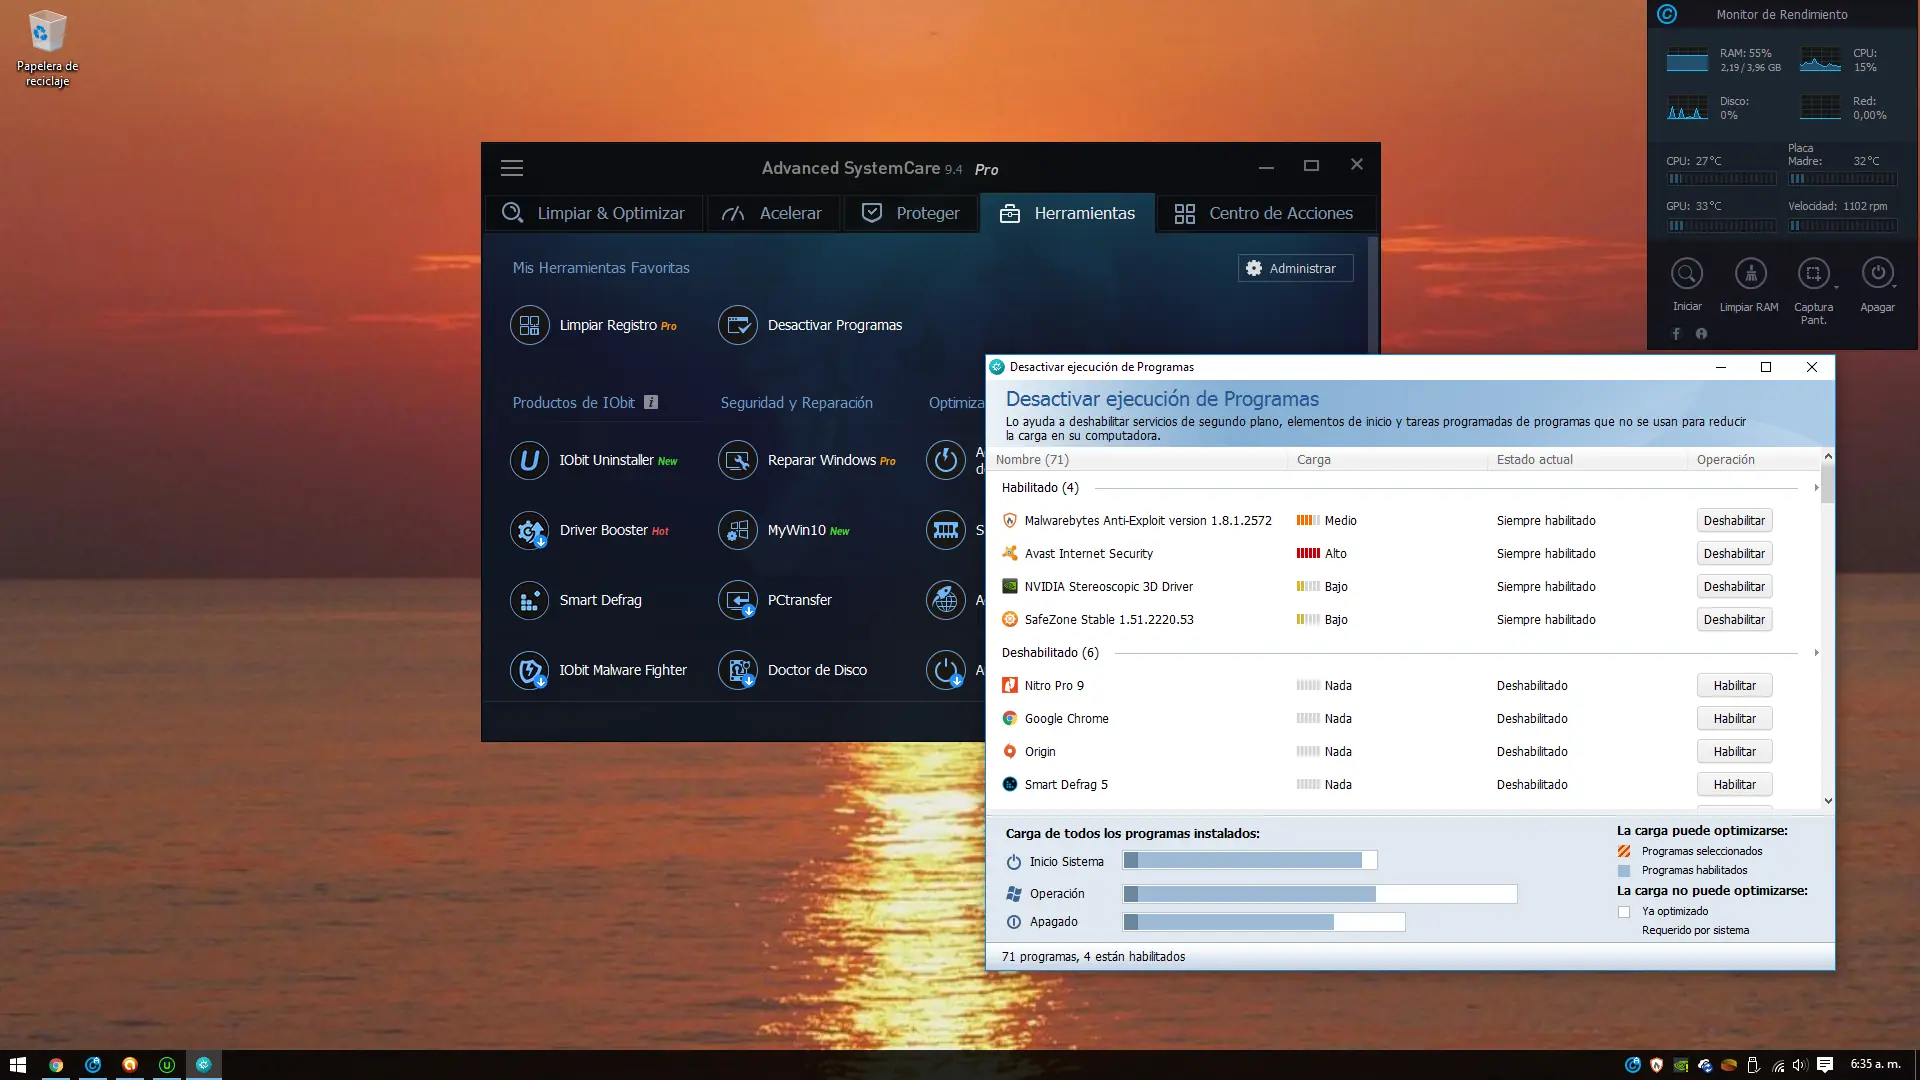Expand the Deshabilitado (6) section arrow
Viewport: 1920px width, 1080px height.
tap(1815, 654)
